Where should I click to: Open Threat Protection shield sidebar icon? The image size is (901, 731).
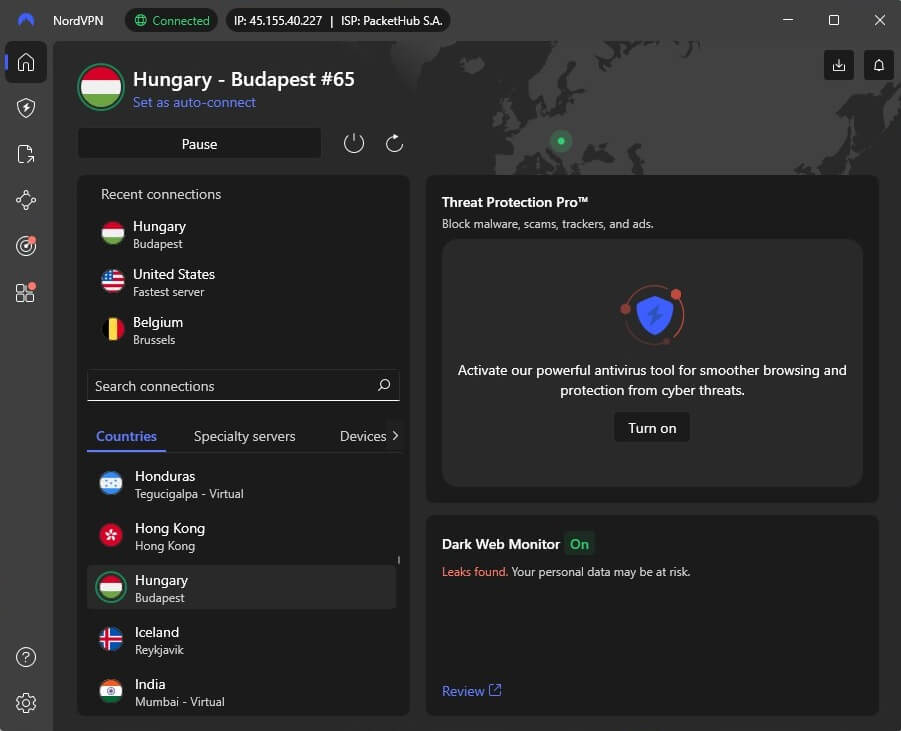point(26,108)
